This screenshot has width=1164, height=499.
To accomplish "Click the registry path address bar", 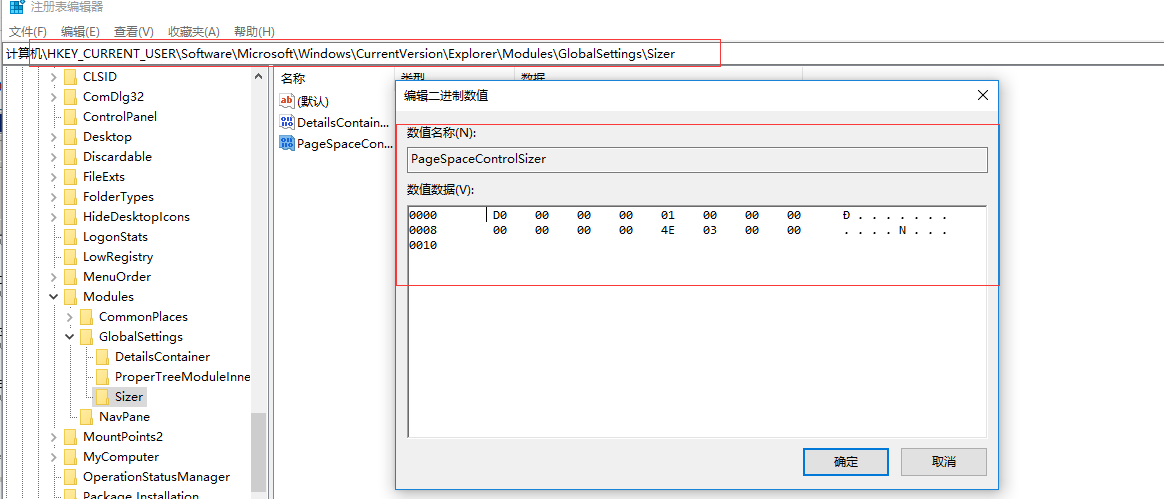I will coord(582,53).
